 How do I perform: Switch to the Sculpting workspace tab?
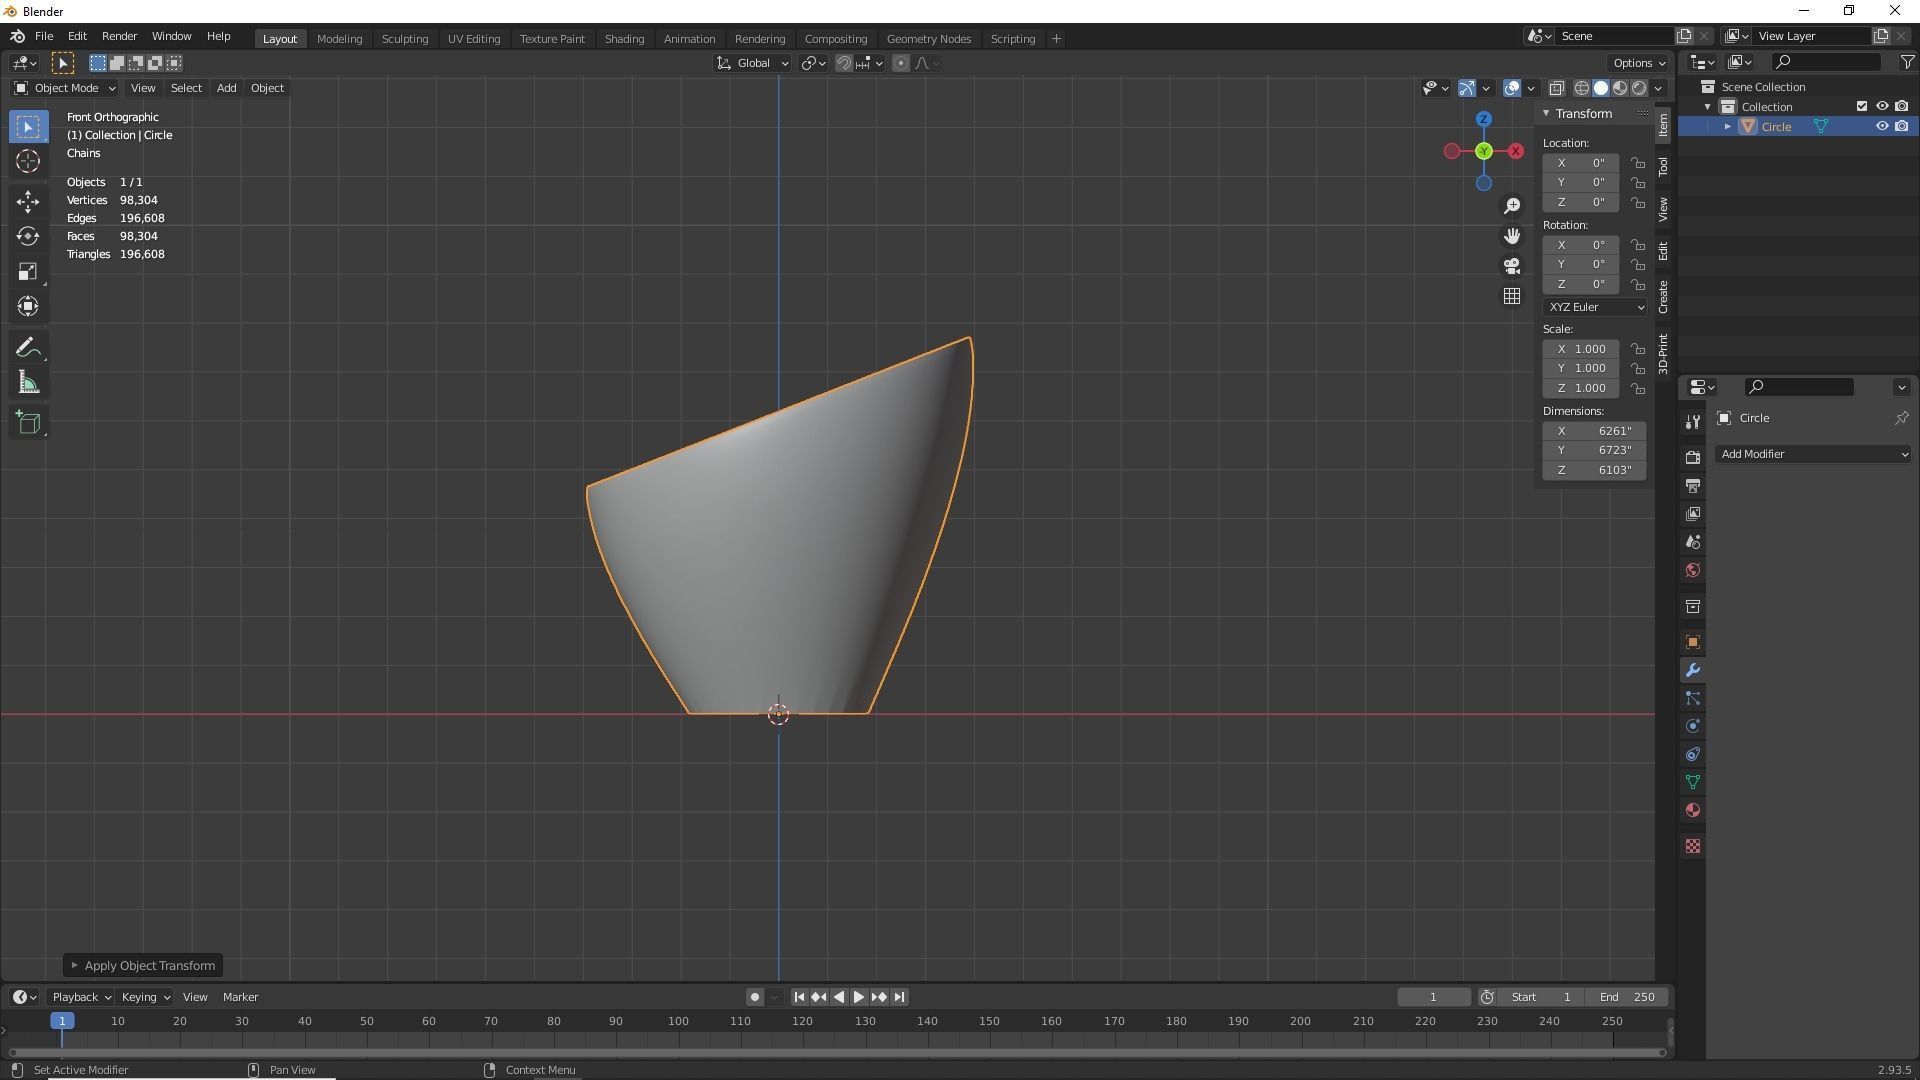[405, 39]
